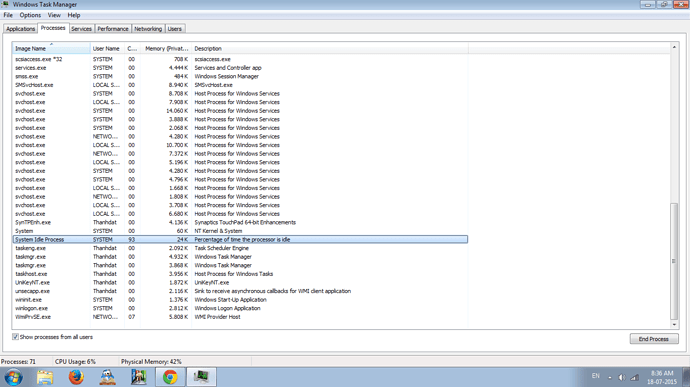Viewport: 690px width, 387px height.
Task: Launch Google Chrome from taskbar
Action: click(170, 377)
